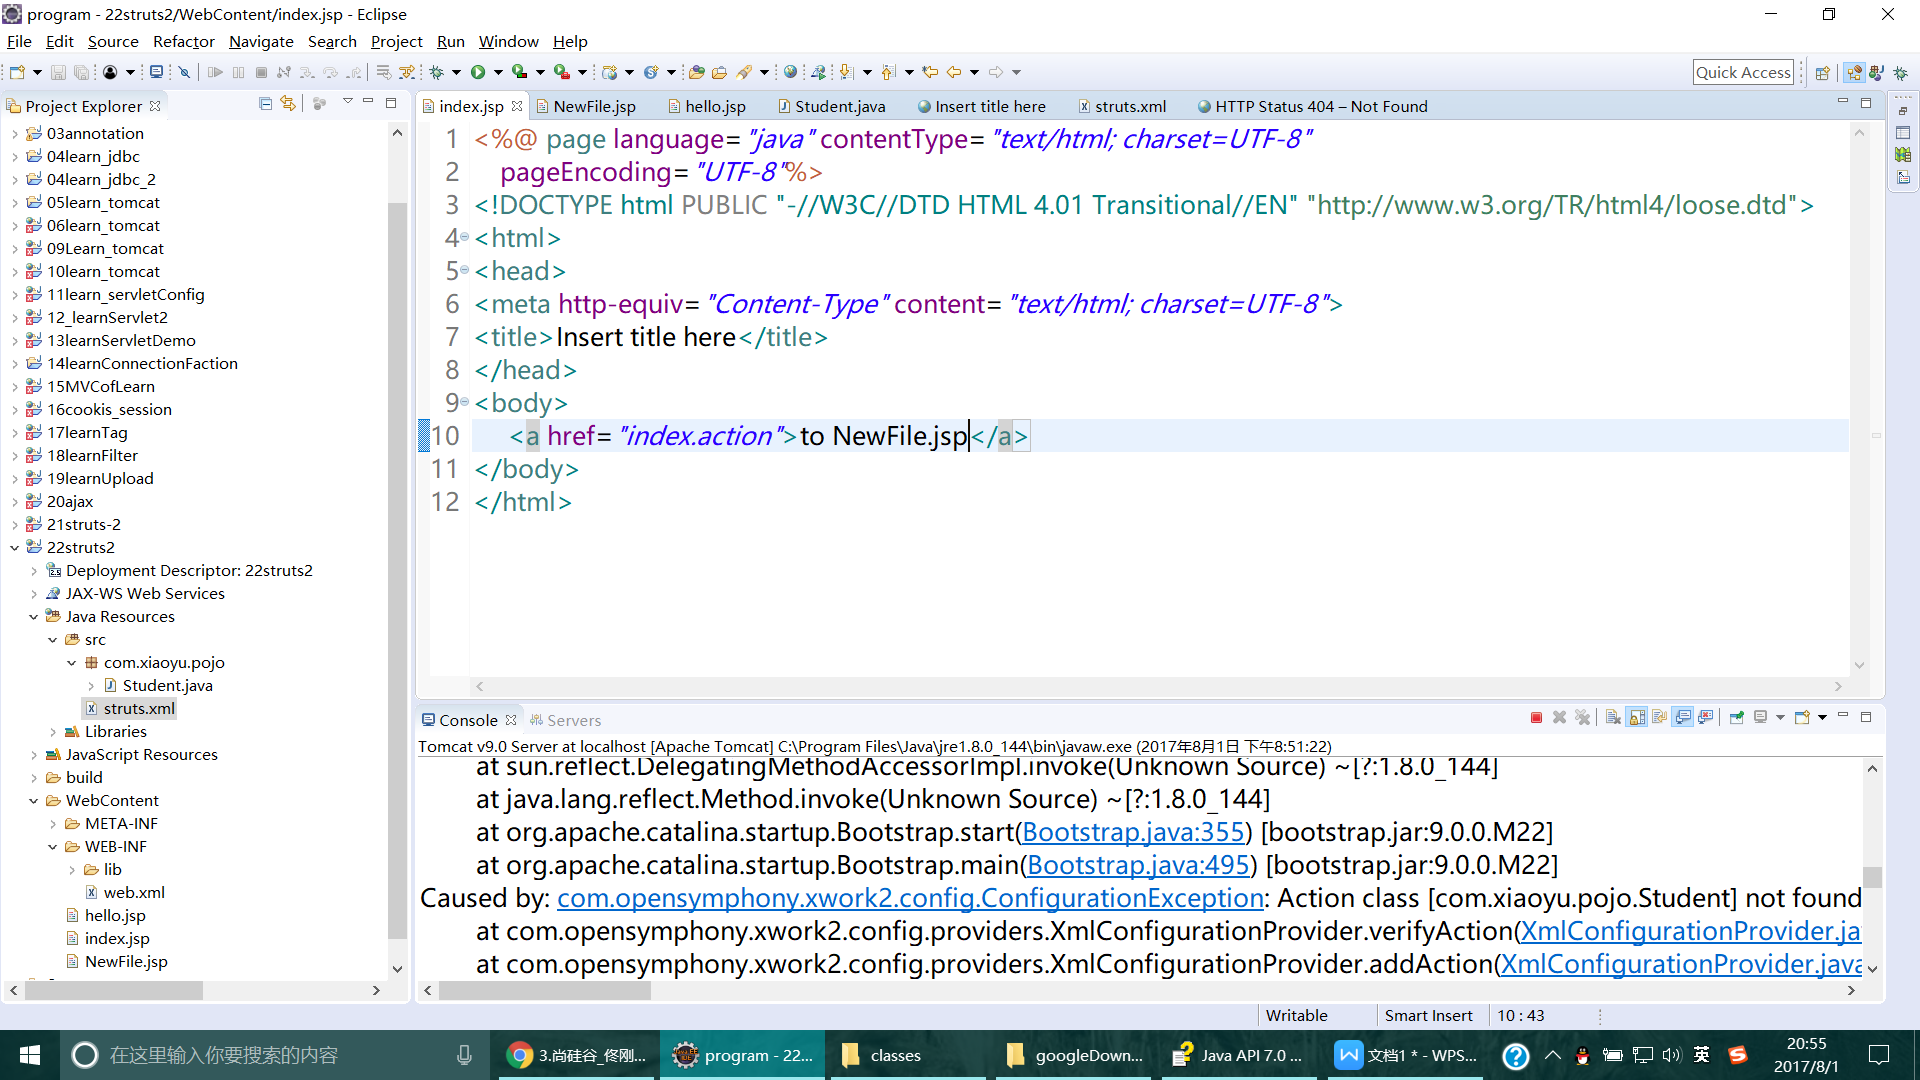The image size is (1920, 1080).
Task: Maximize the Console view
Action: click(1866, 717)
